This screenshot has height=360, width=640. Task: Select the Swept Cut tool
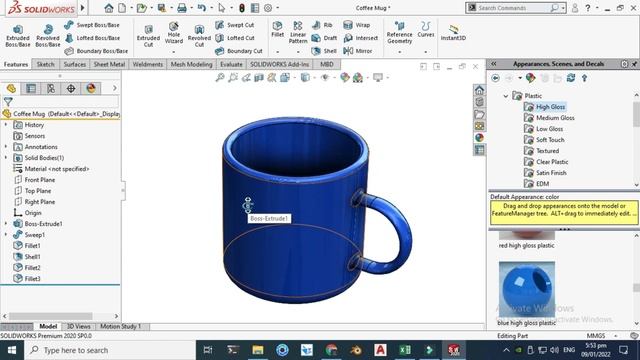click(235, 25)
